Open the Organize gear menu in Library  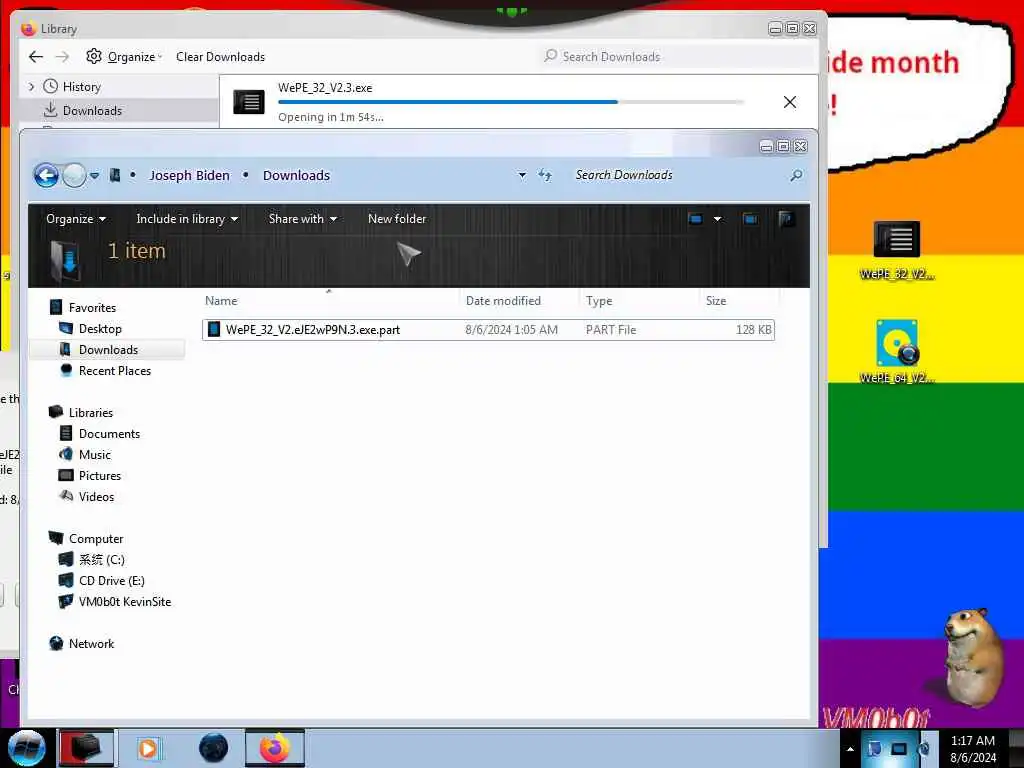[123, 57]
